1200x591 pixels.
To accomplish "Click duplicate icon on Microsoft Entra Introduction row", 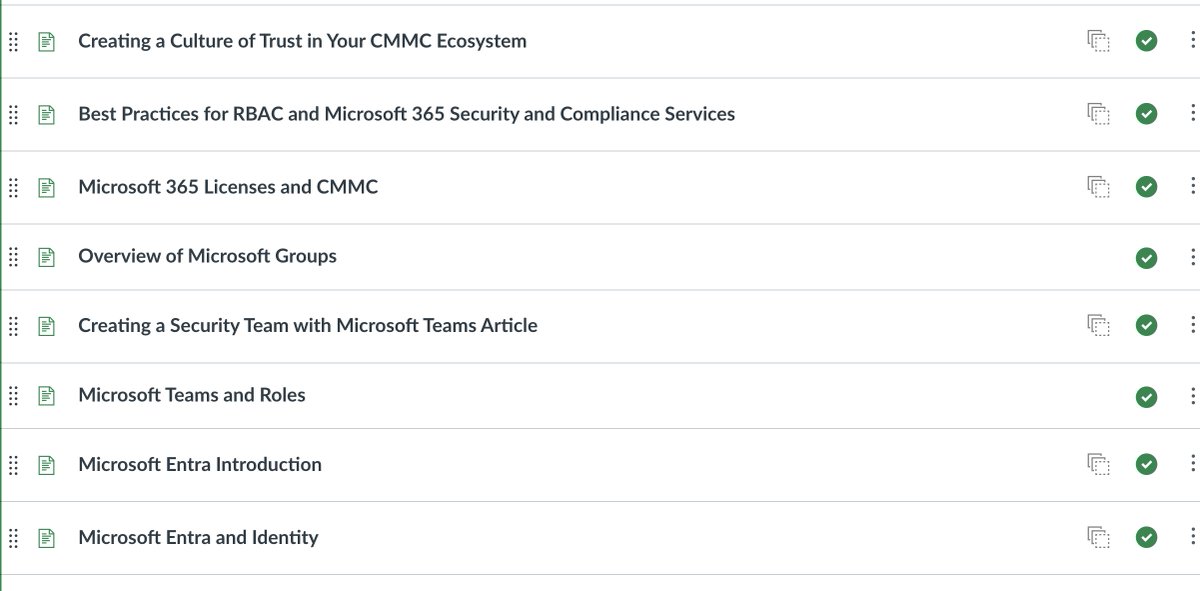I will click(1099, 464).
